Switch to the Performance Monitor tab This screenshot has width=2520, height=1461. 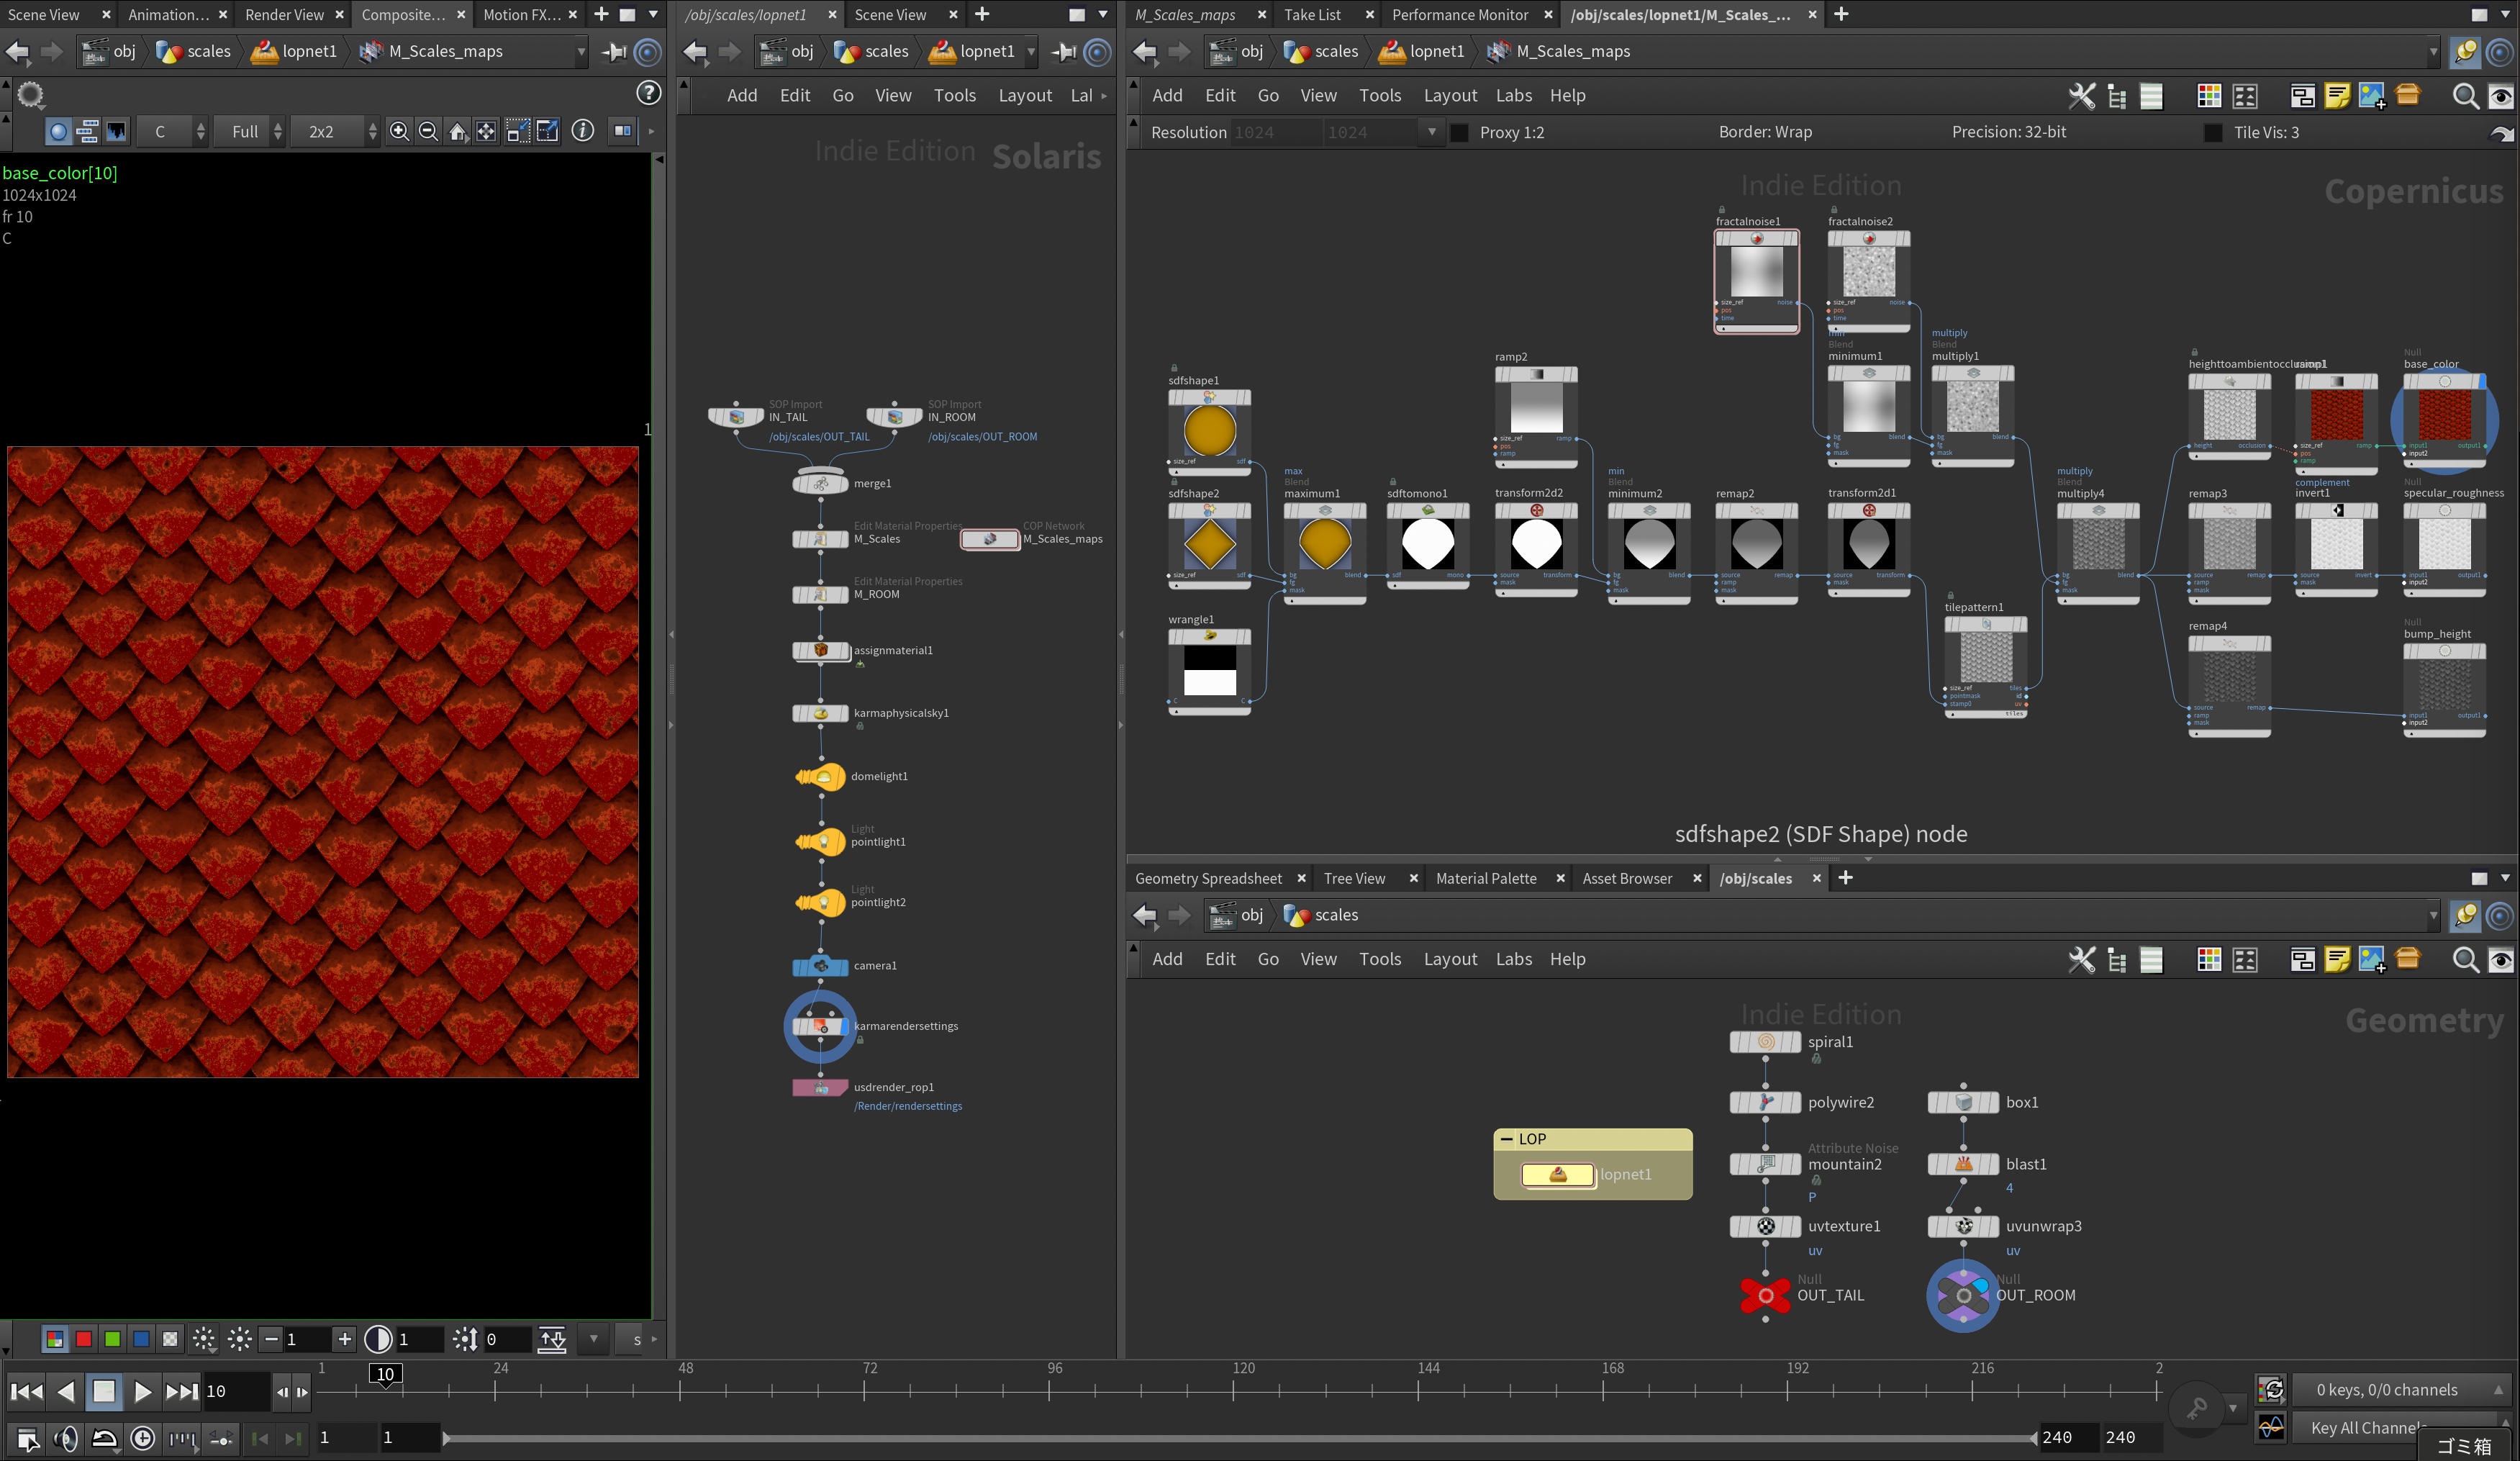click(x=1459, y=15)
